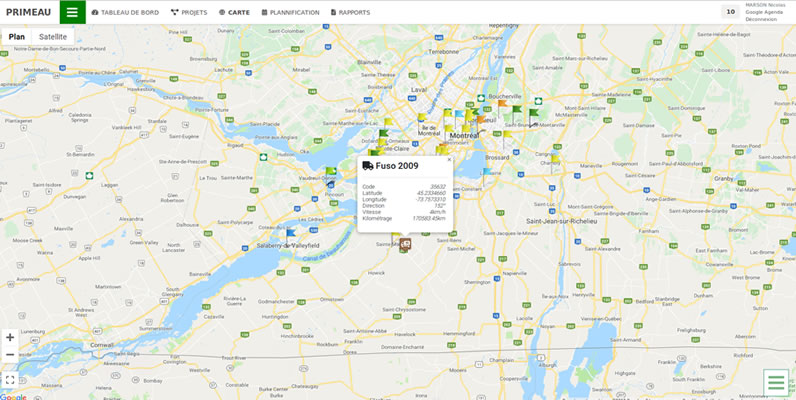Viewport: 796px width, 400px height.
Task: Zoom in with the plus button
Action: 10,338
